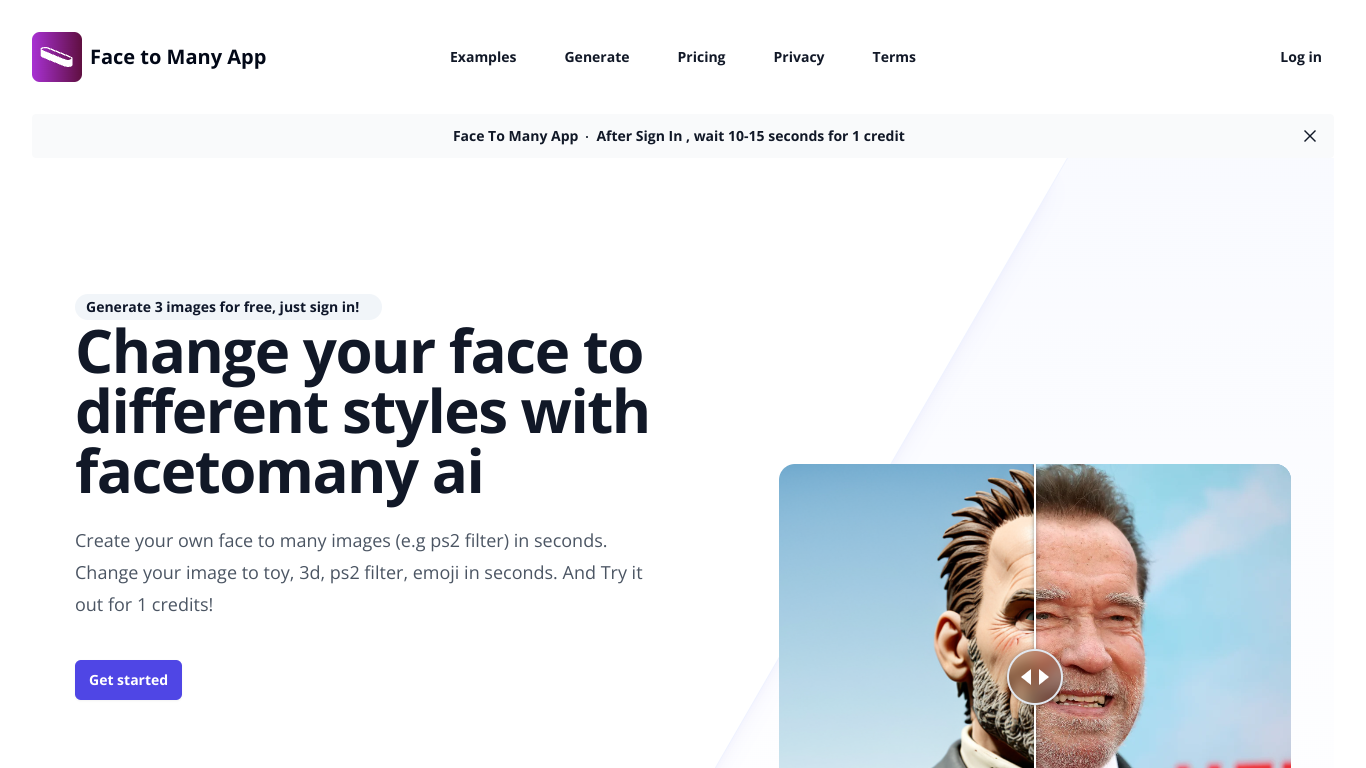This screenshot has width=1366, height=768.
Task: Open the Face to Many App home title
Action: pos(178,57)
